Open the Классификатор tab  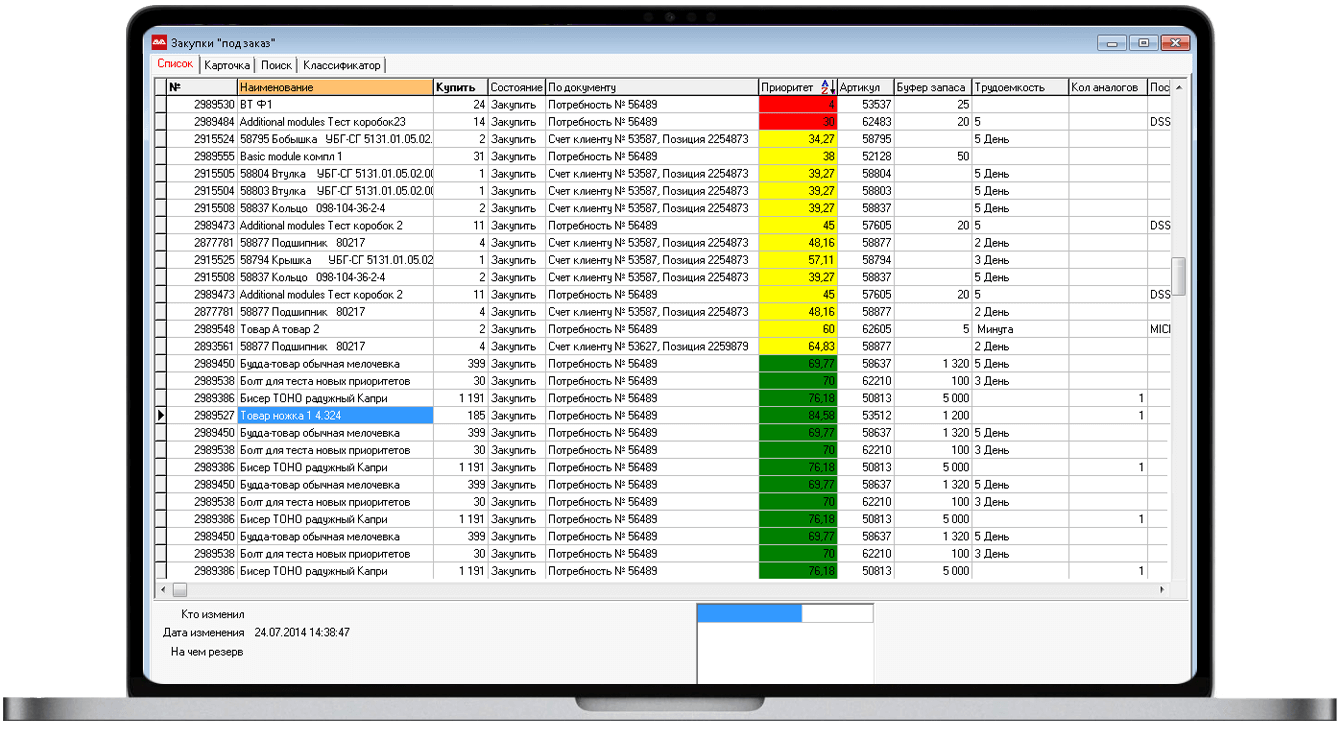[342, 65]
